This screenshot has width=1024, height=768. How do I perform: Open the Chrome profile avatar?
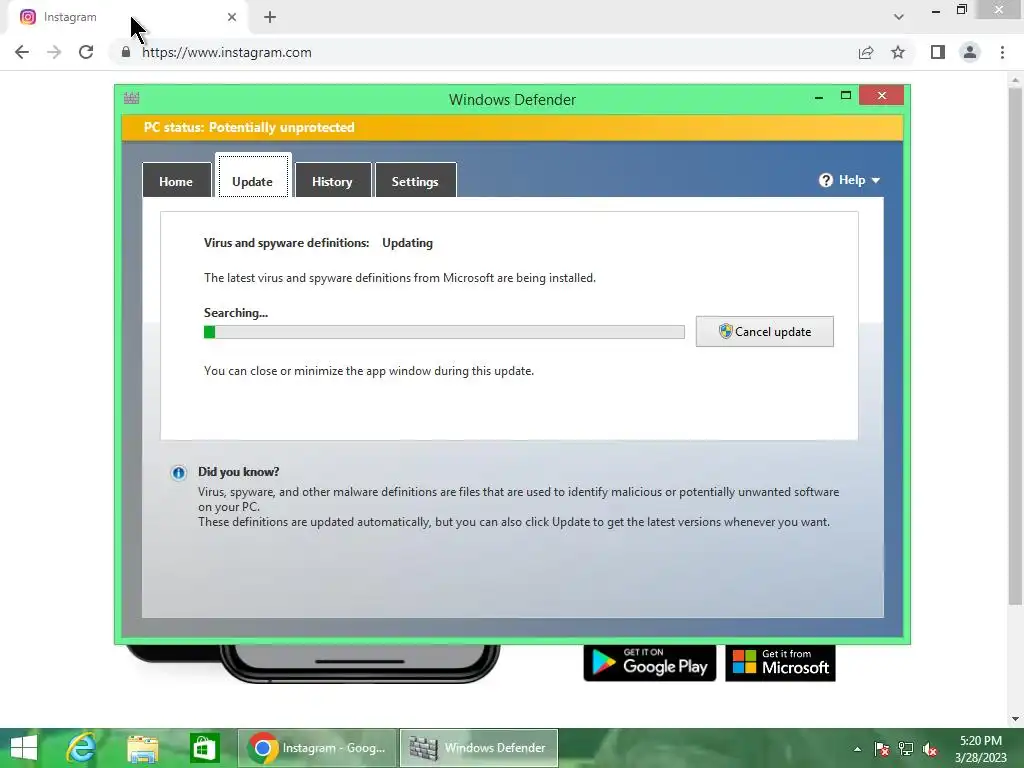tap(970, 52)
